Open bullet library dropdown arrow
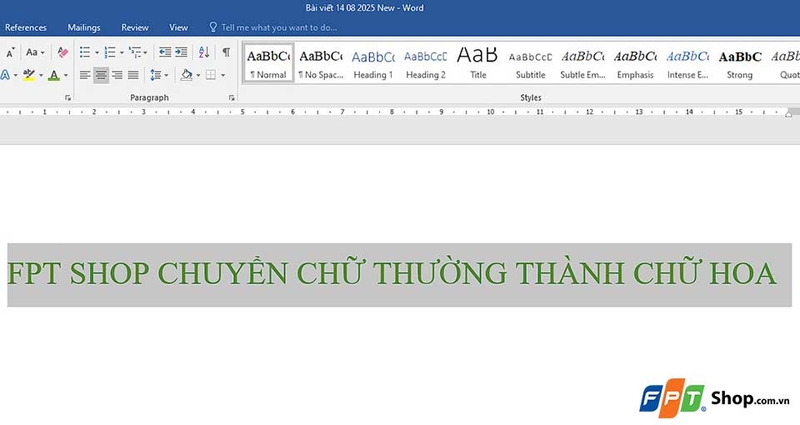 (x=97, y=53)
